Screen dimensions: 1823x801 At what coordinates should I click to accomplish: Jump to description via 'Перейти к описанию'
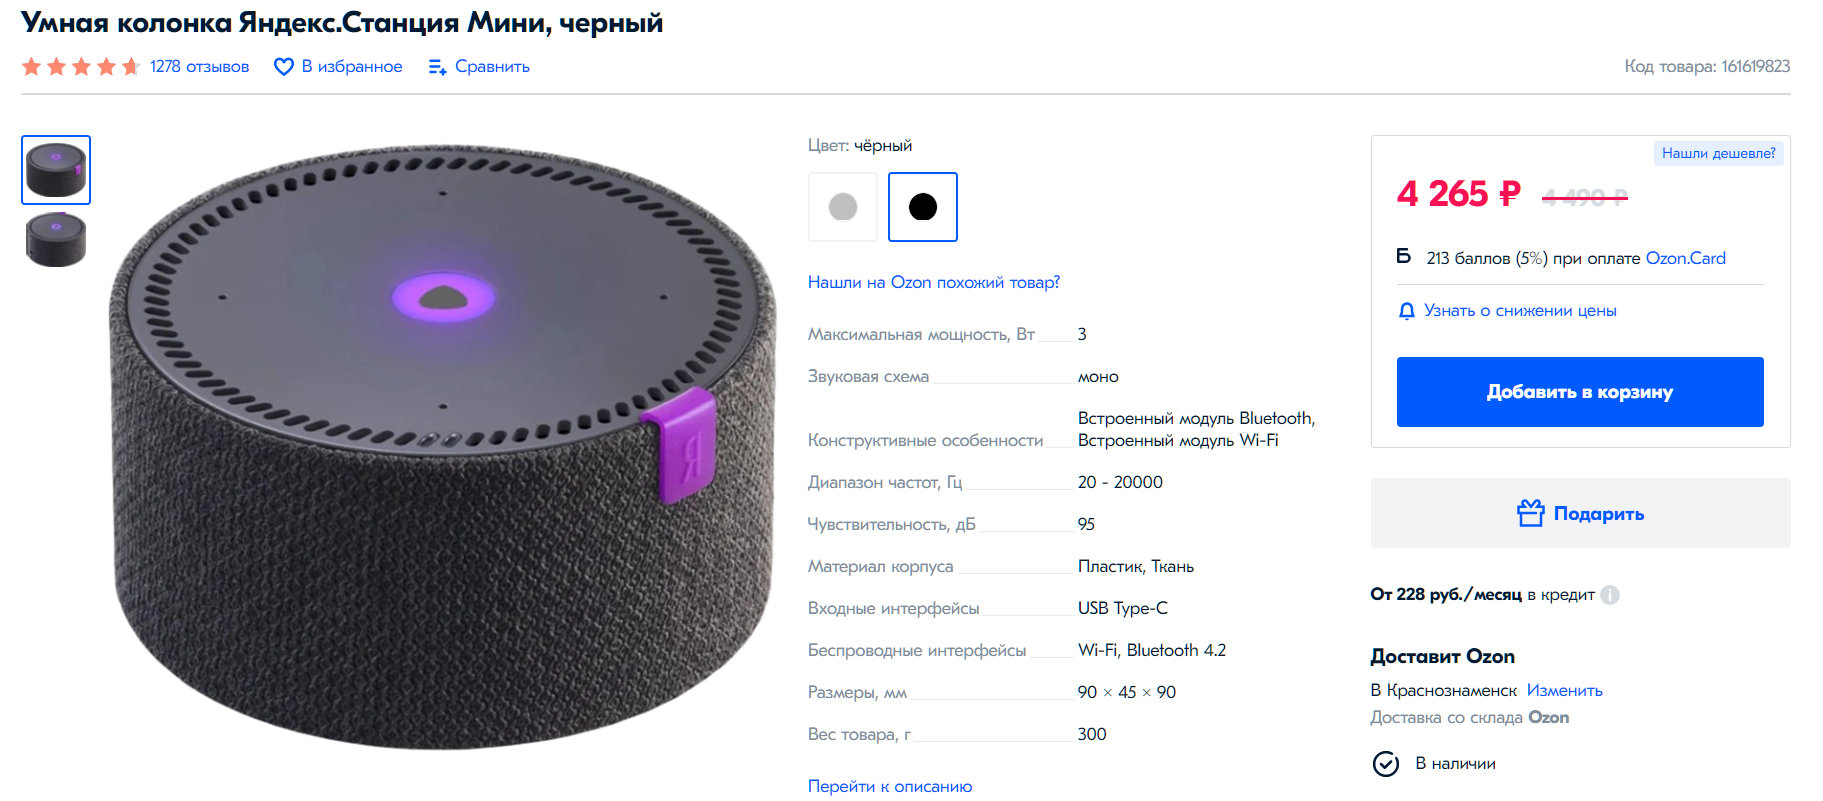pos(889,786)
